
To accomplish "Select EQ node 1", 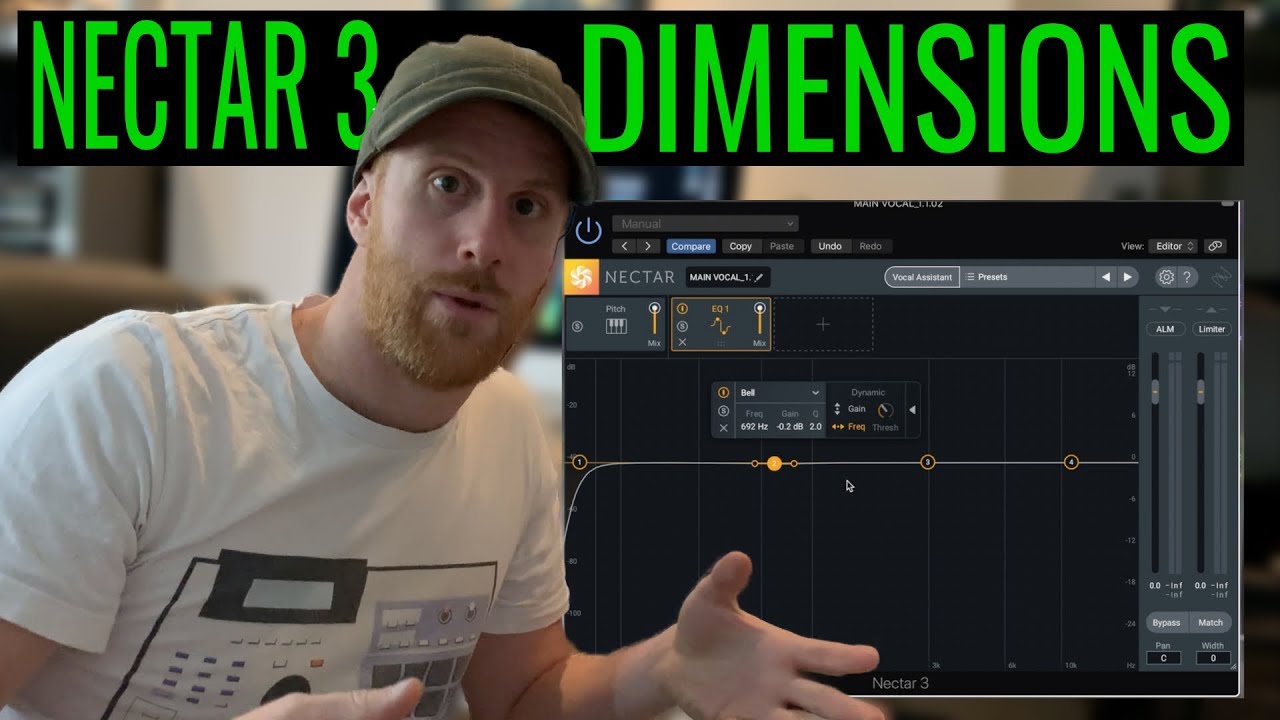I will coord(579,462).
